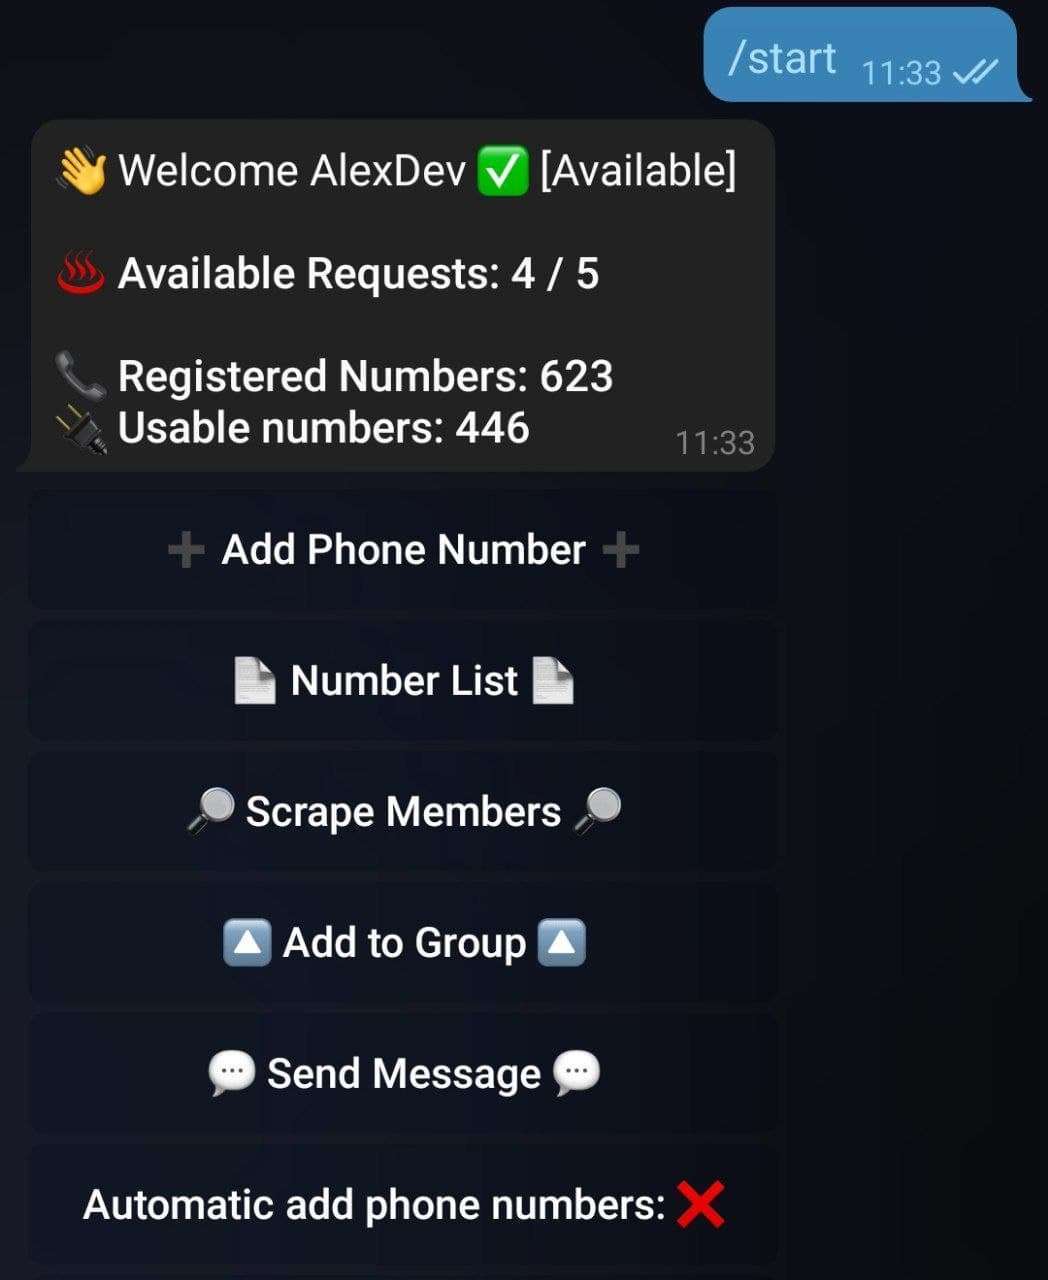Click the right document icon on Number List

553,681
